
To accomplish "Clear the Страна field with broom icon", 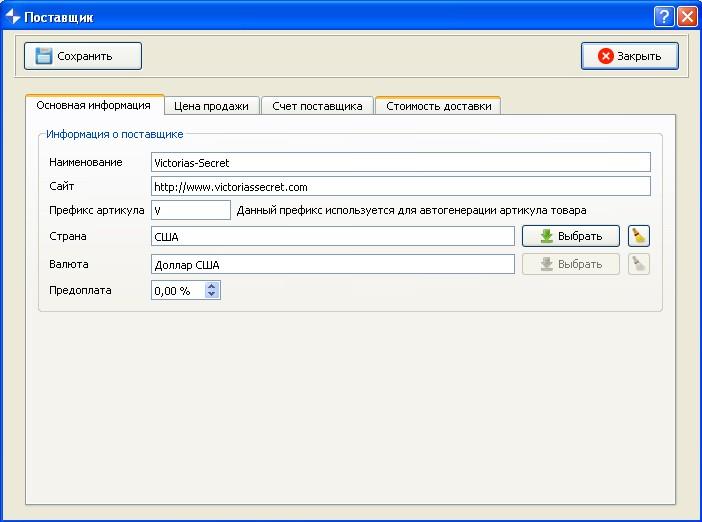I will point(639,236).
